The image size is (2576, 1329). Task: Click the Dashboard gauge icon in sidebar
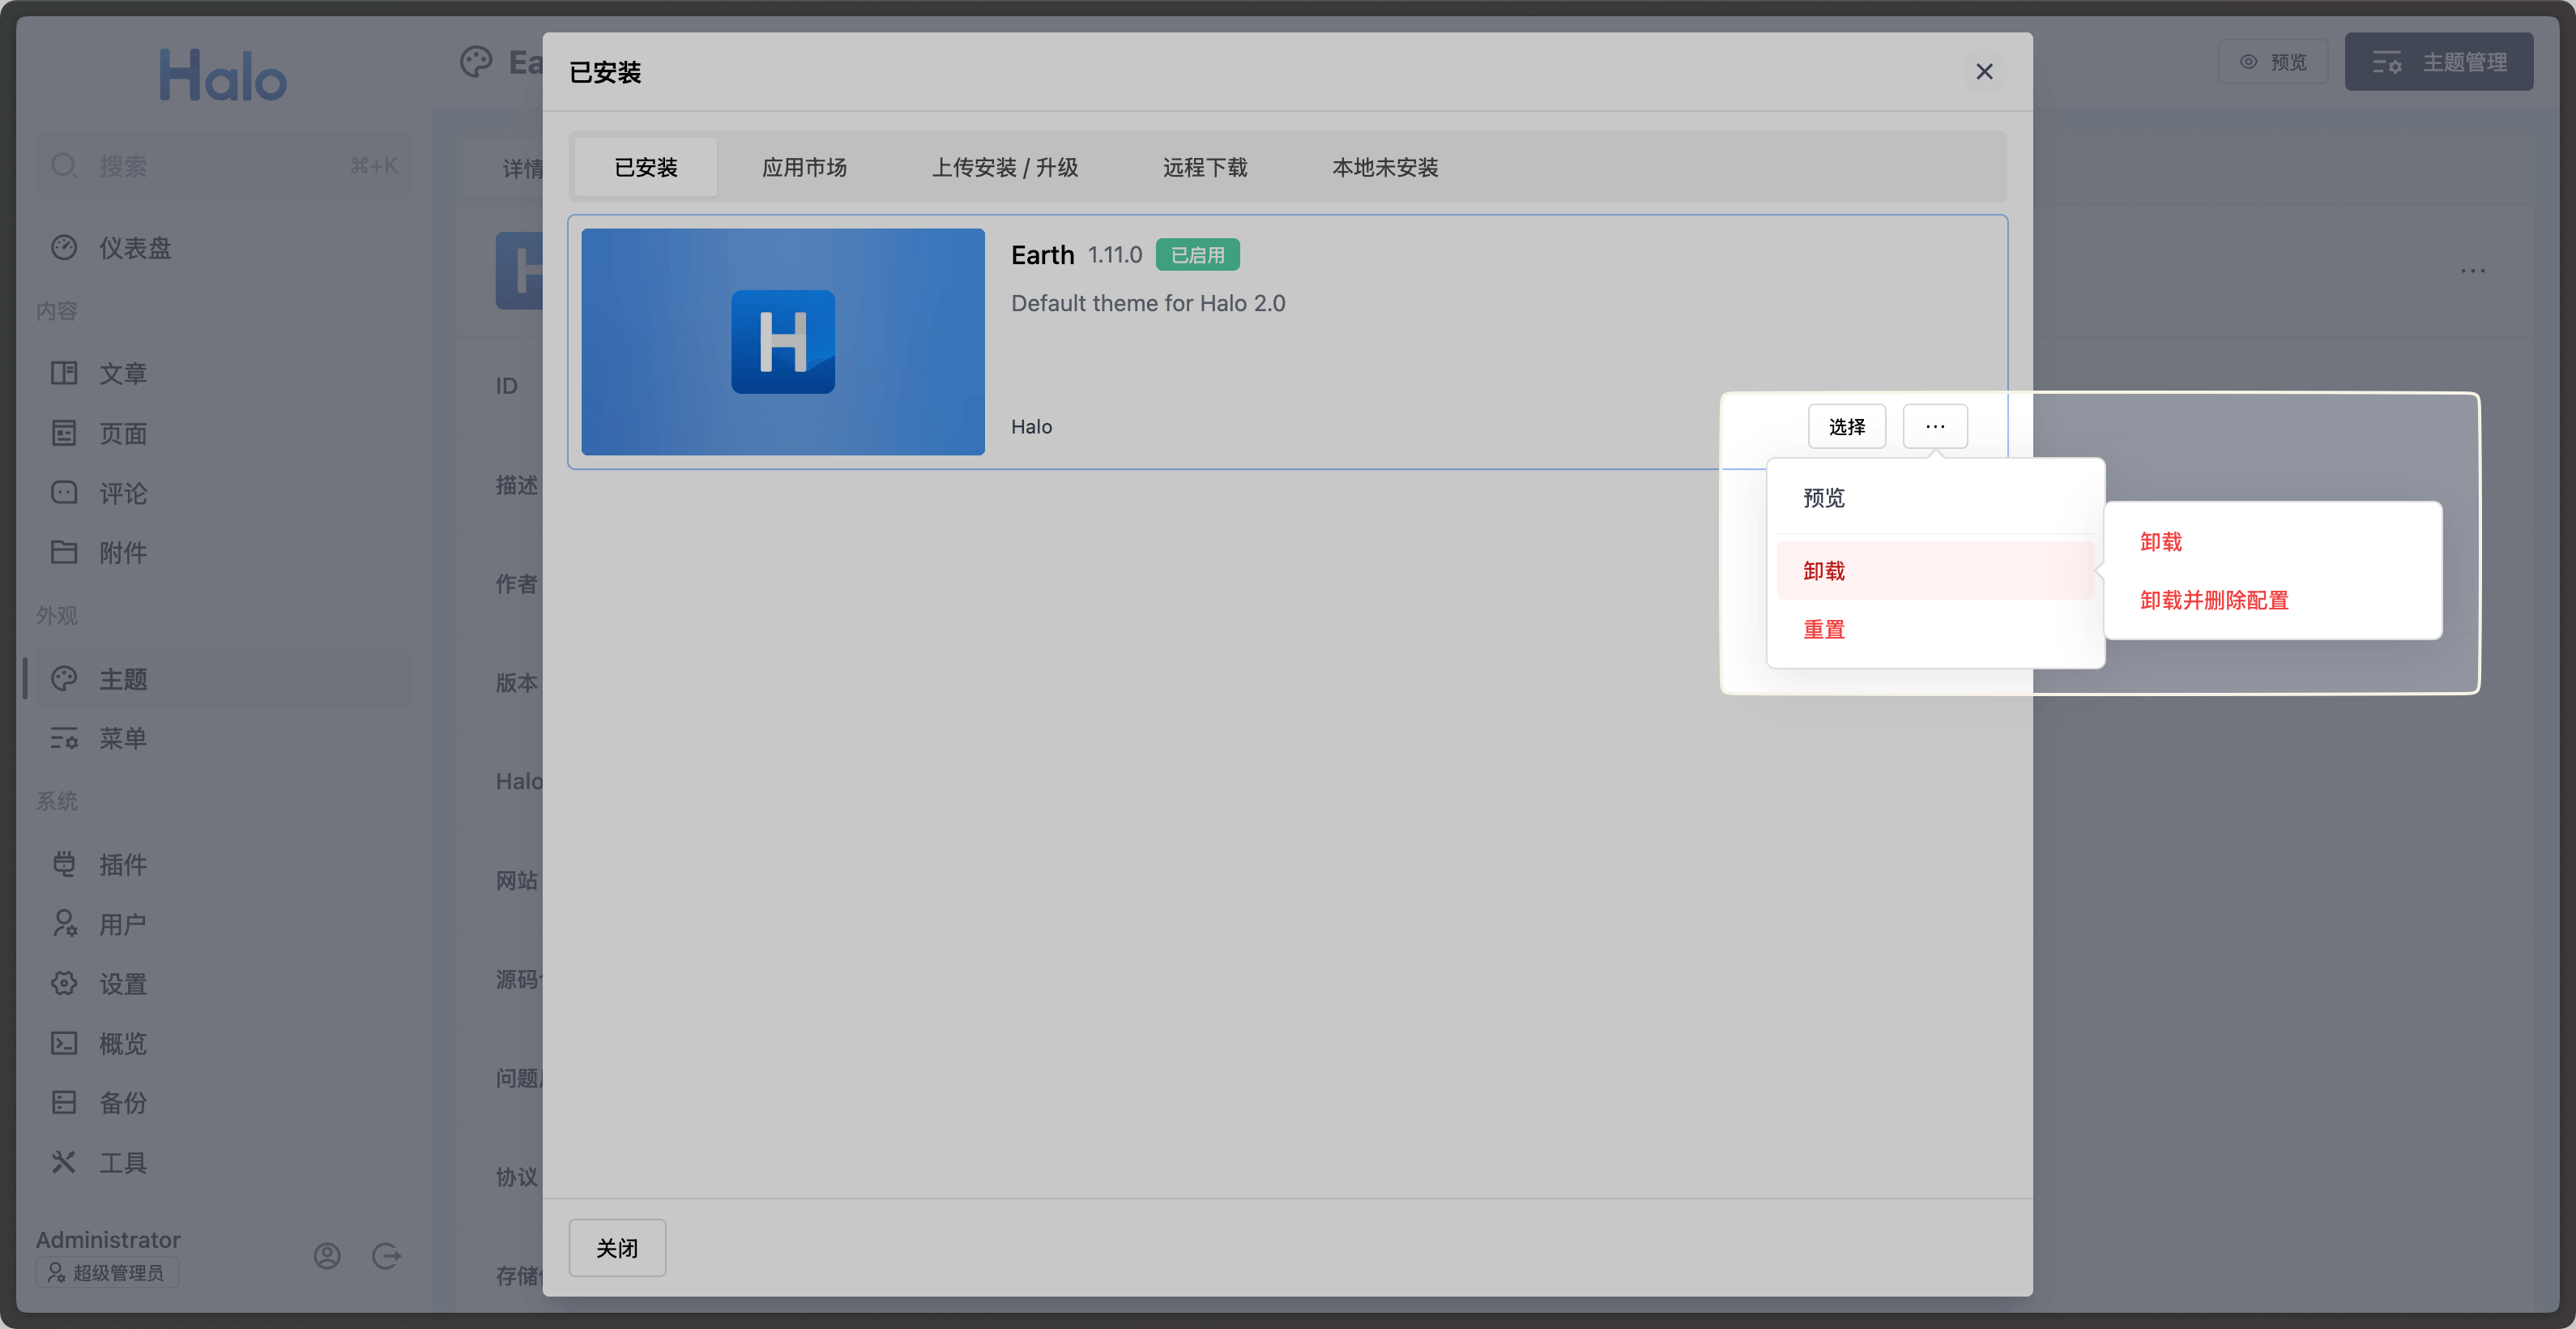click(64, 248)
